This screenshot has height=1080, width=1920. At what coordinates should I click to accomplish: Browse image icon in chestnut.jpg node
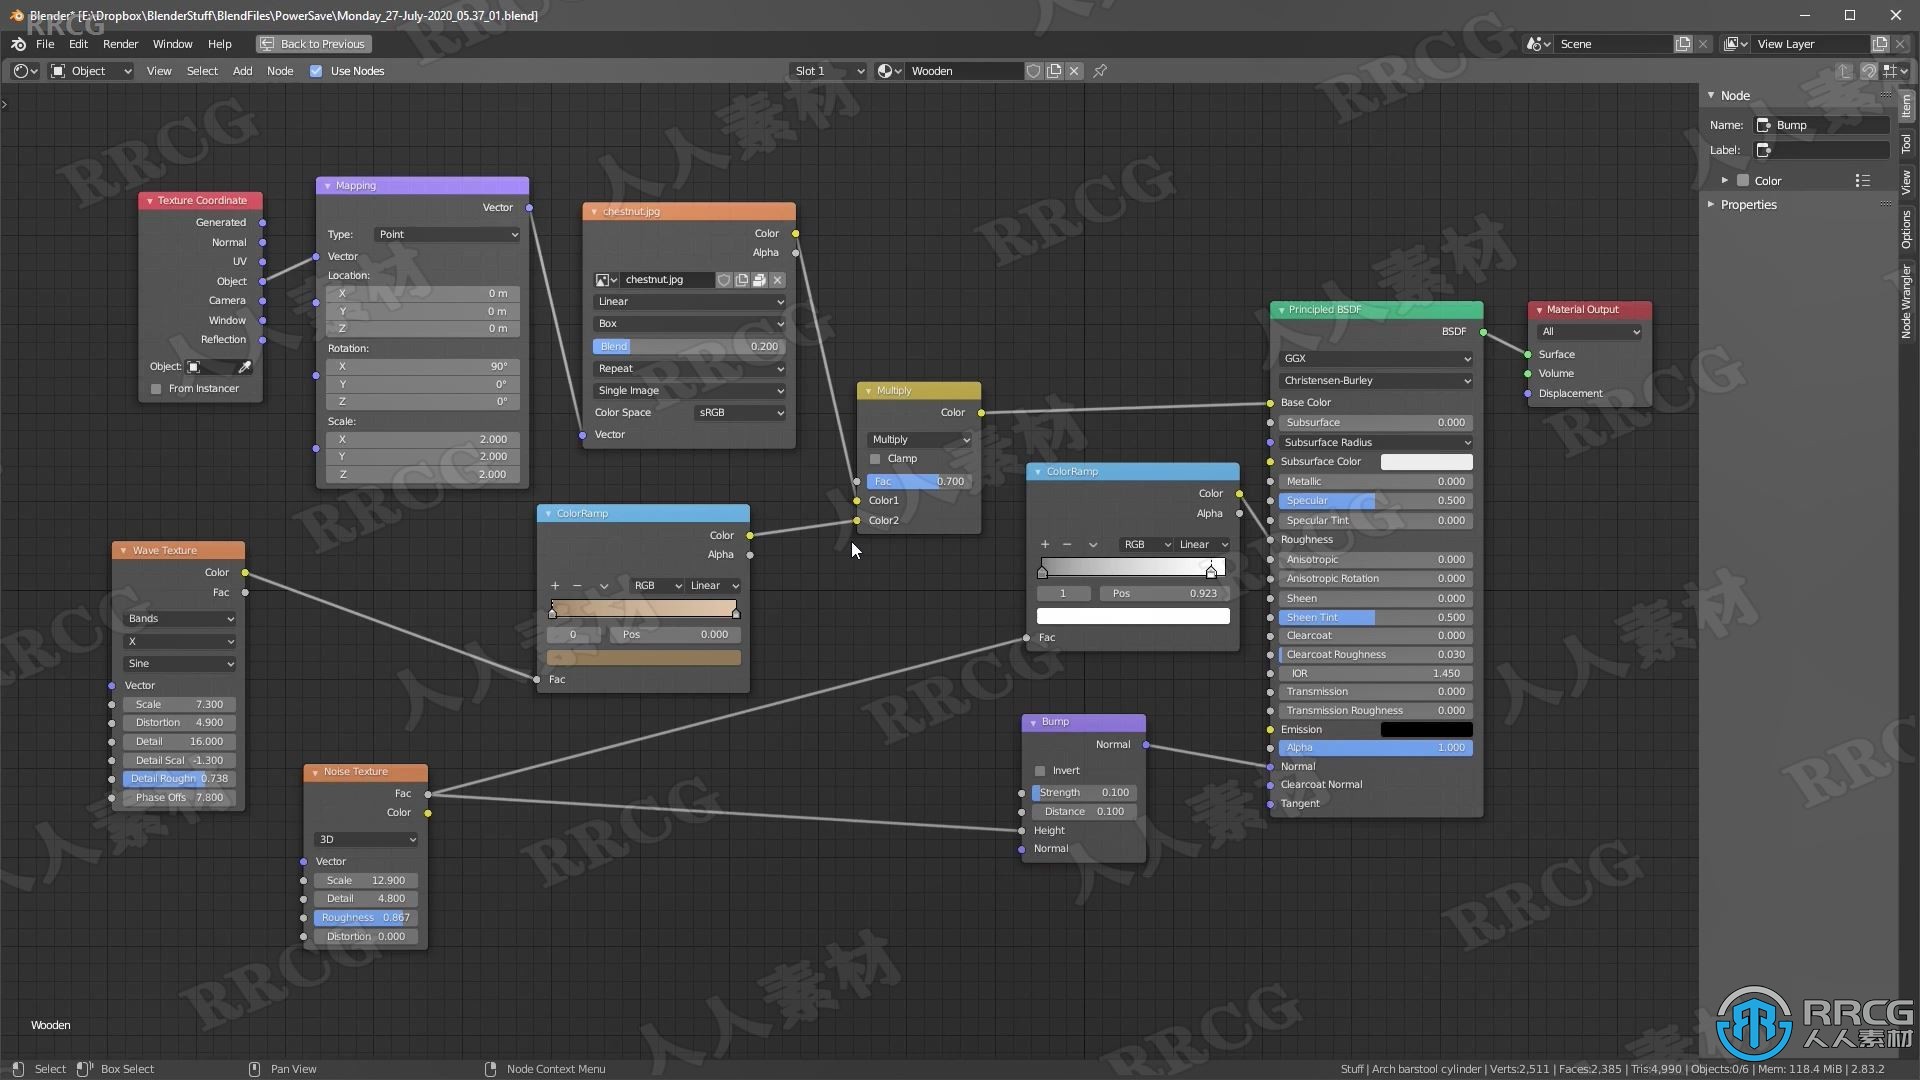(606, 280)
